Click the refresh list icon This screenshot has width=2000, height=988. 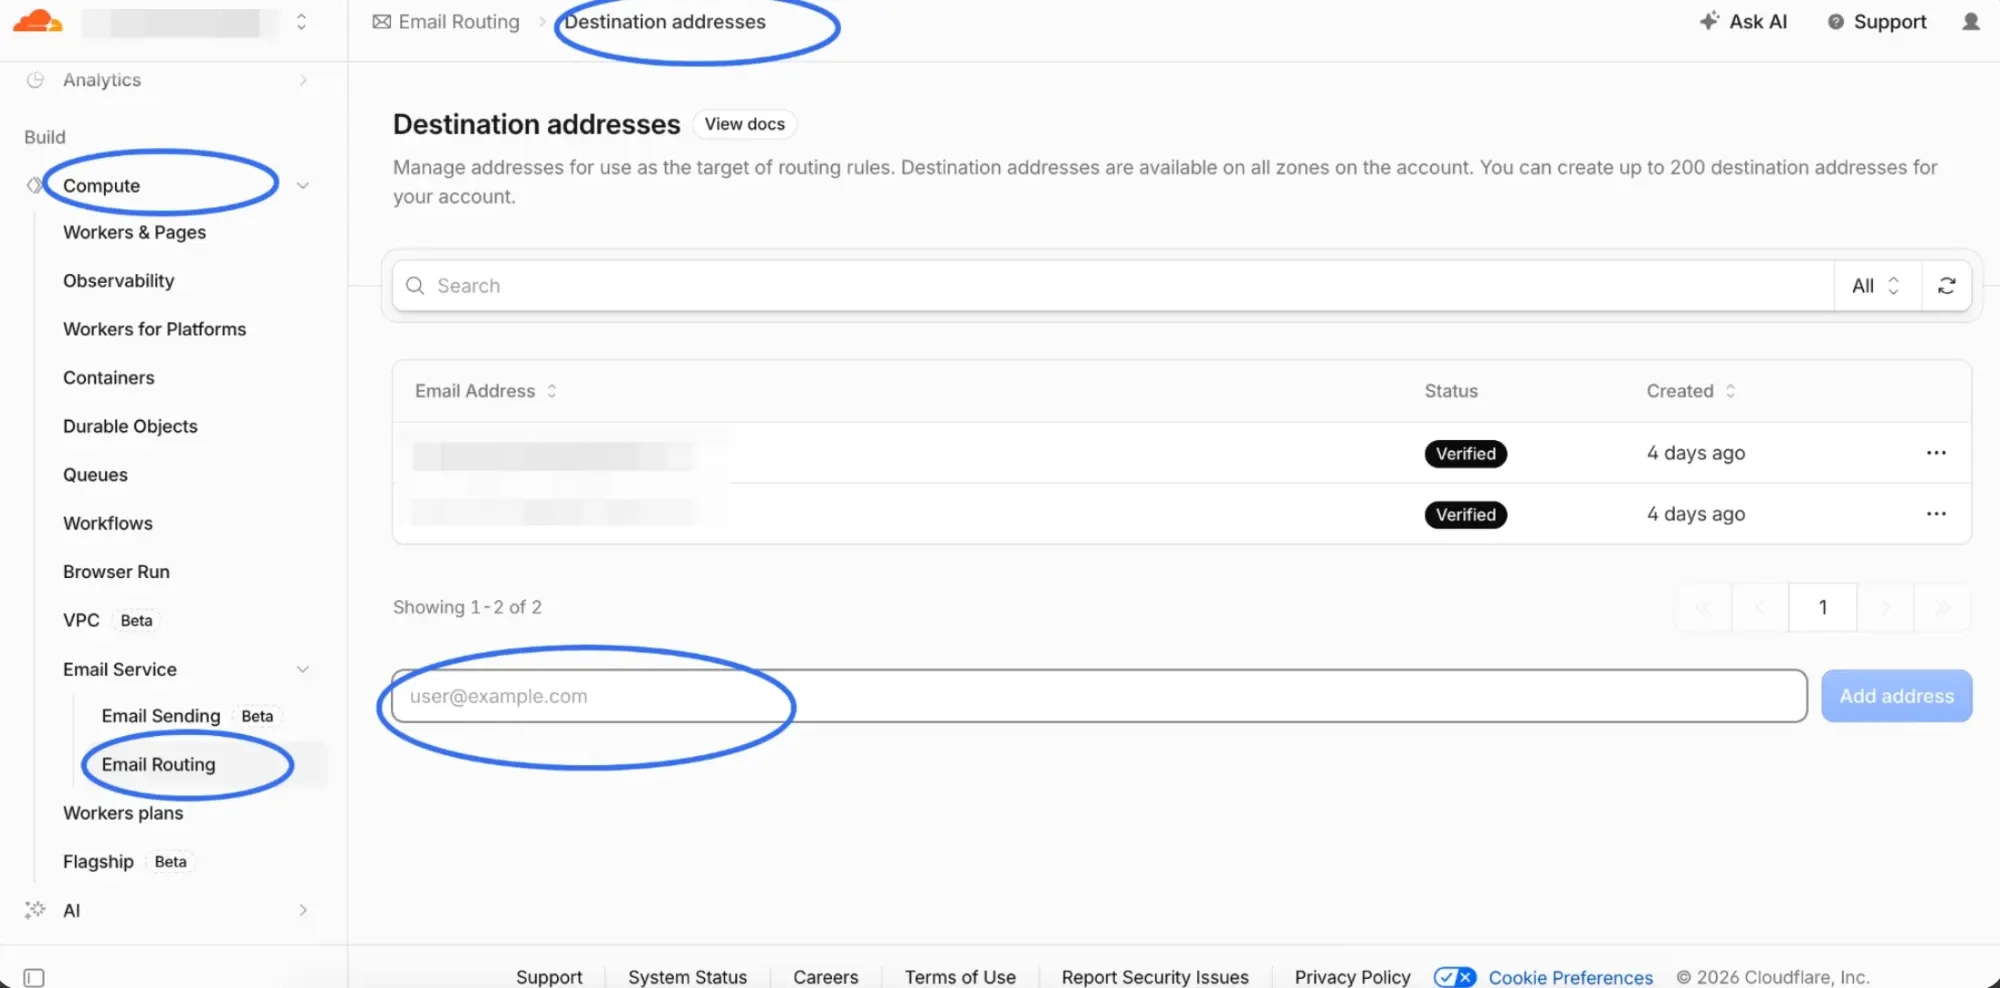1946,286
